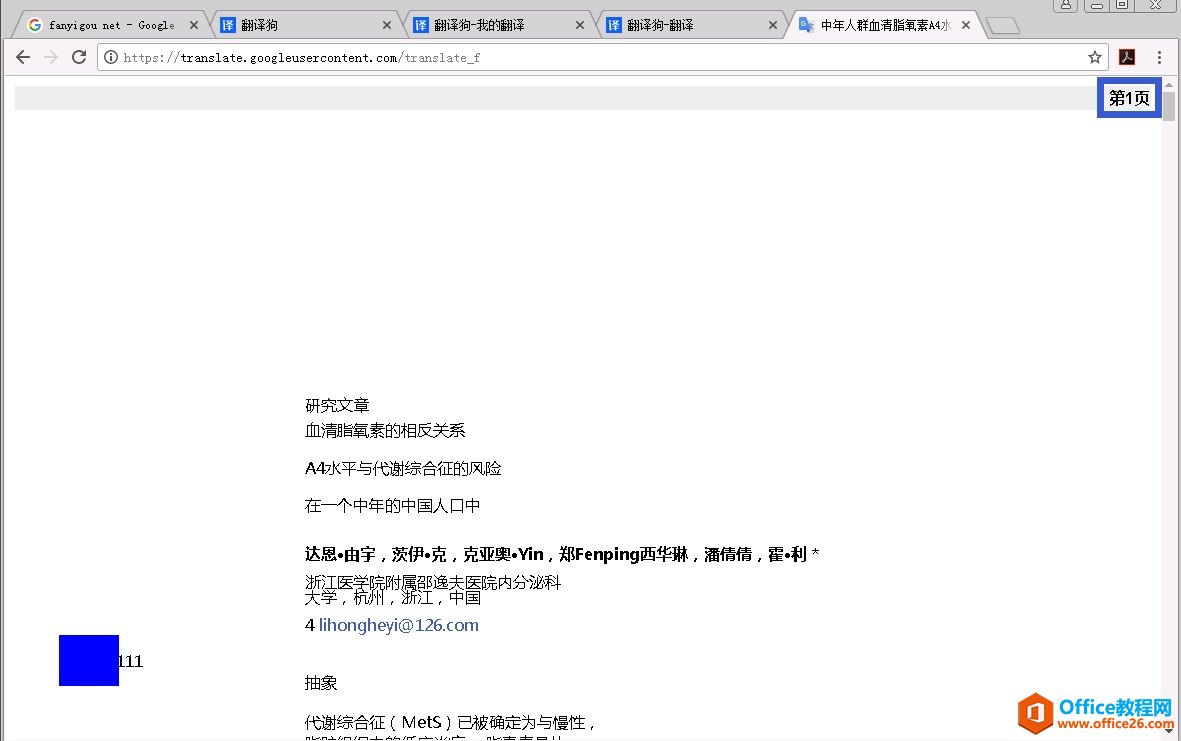The height and width of the screenshot is (741, 1181).
Task: Click the 翻译狗 tab favicon
Action: [227, 24]
